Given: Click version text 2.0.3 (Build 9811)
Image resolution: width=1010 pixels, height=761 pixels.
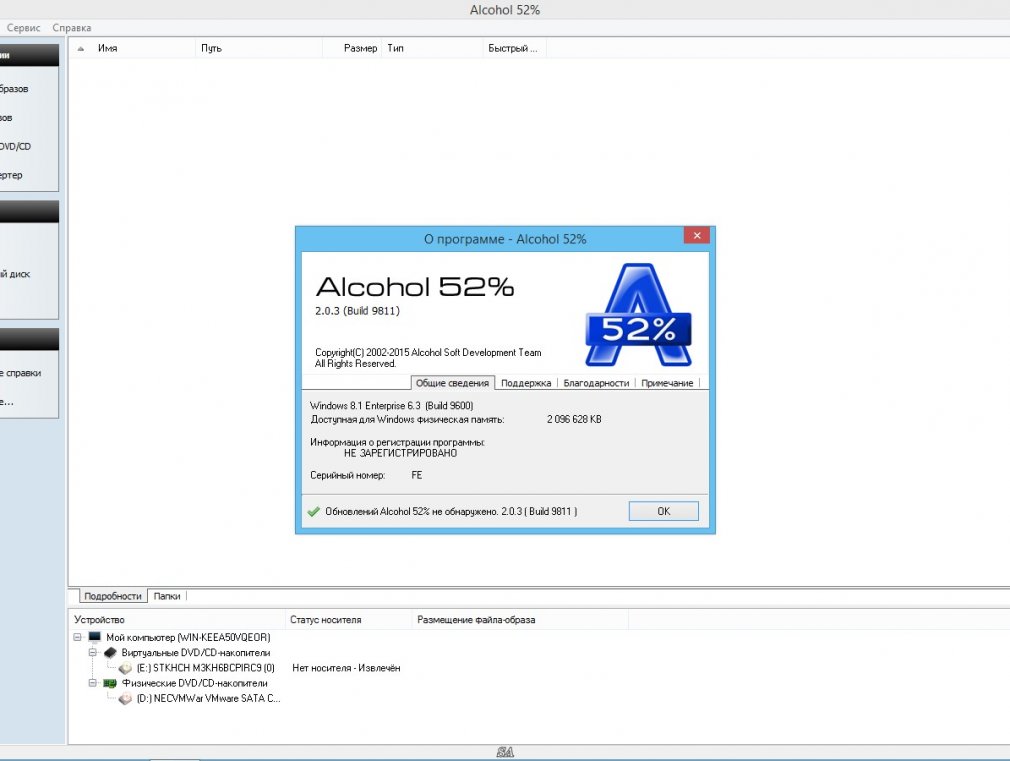Looking at the screenshot, I should pyautogui.click(x=357, y=311).
